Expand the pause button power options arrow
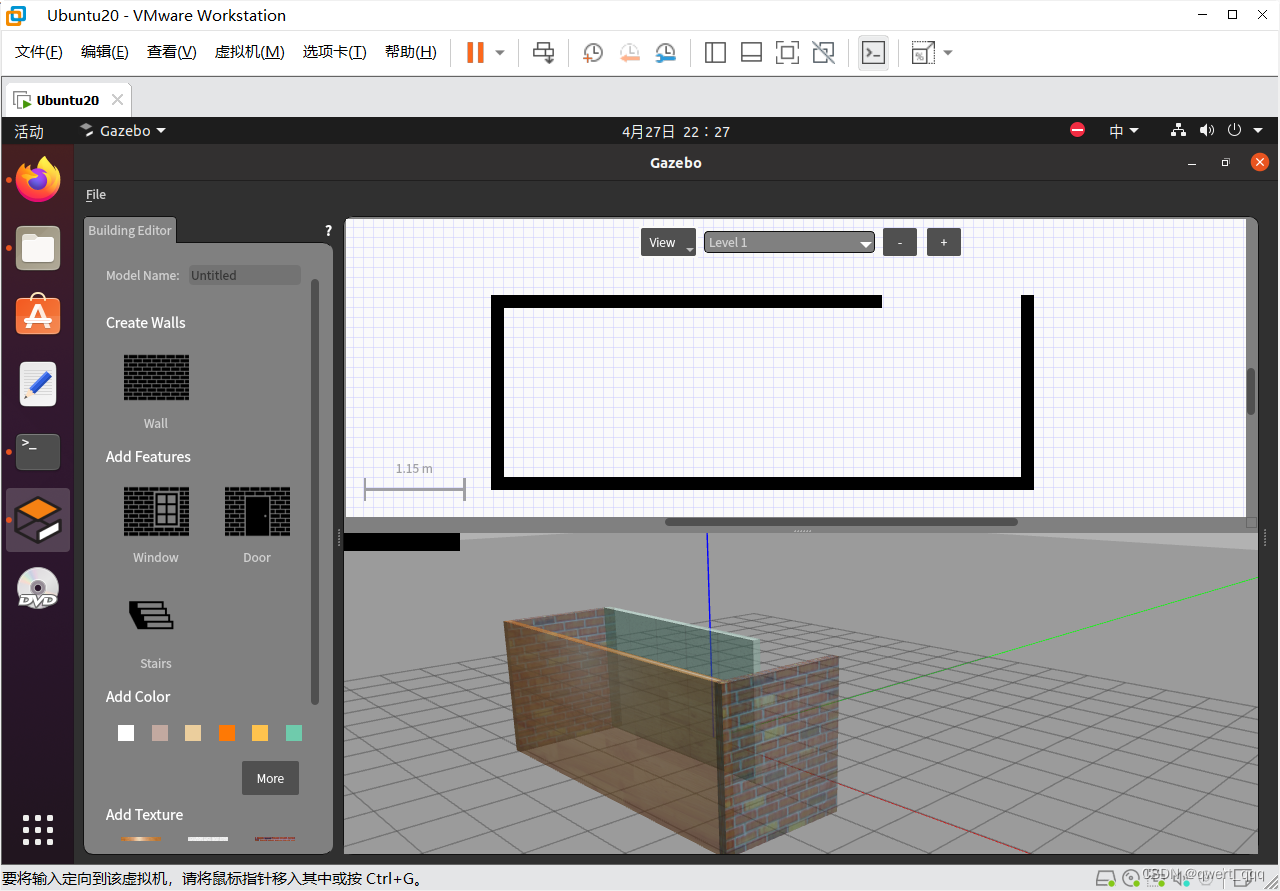This screenshot has height=891, width=1280. pos(500,53)
